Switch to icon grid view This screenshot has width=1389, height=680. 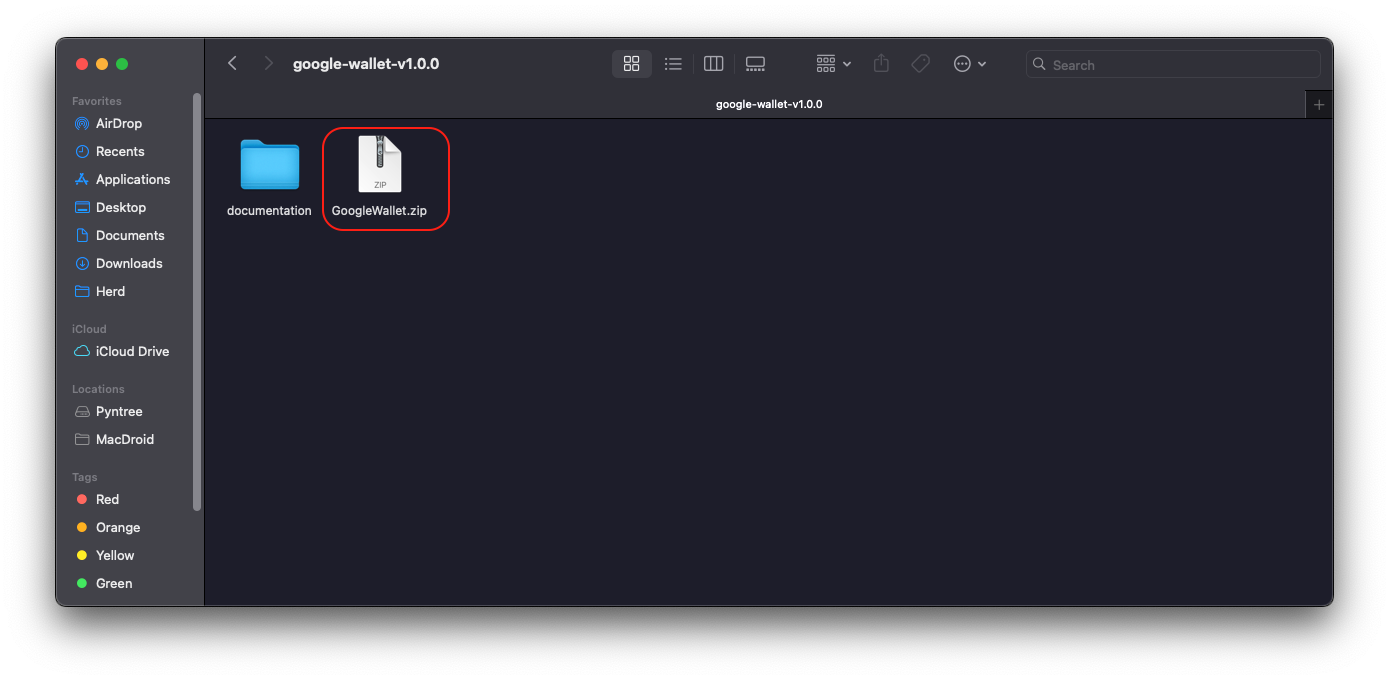[631, 64]
